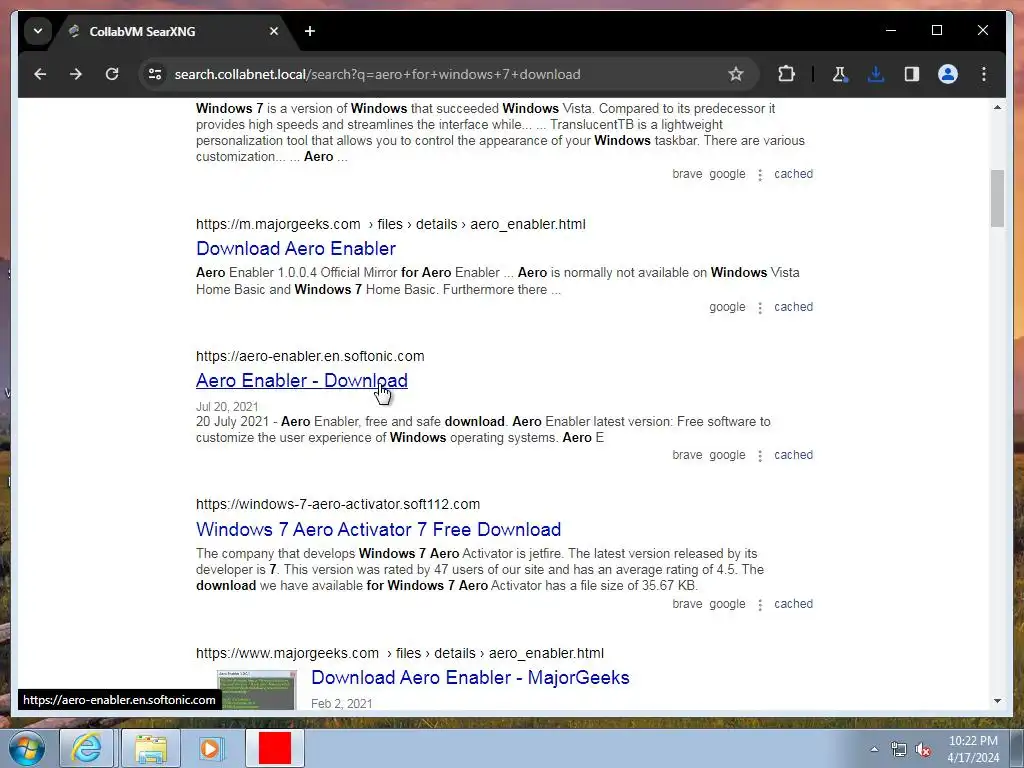Open the Windows Start menu
The image size is (1024, 768).
pyautogui.click(x=27, y=748)
